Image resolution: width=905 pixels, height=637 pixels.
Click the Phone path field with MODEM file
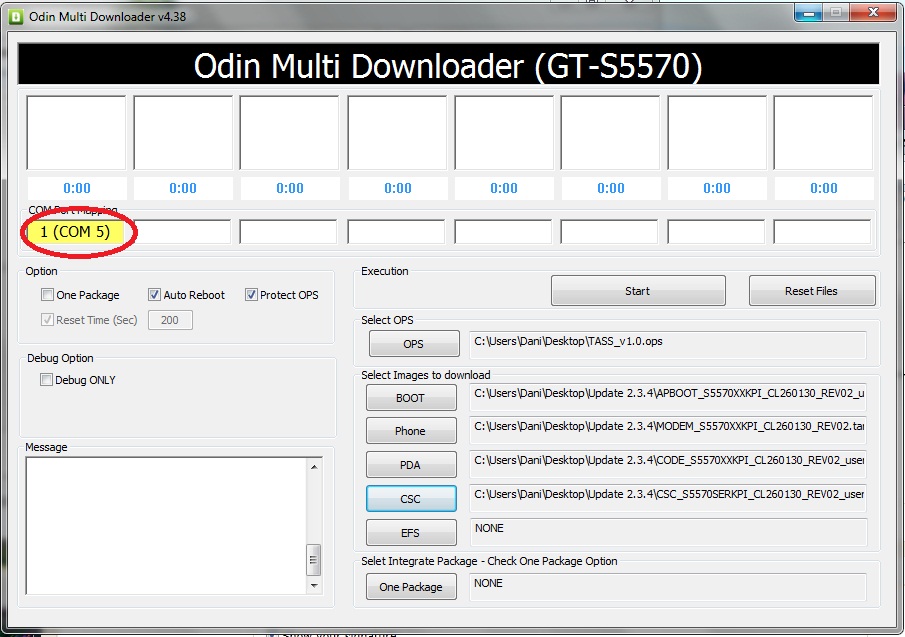coord(668,431)
